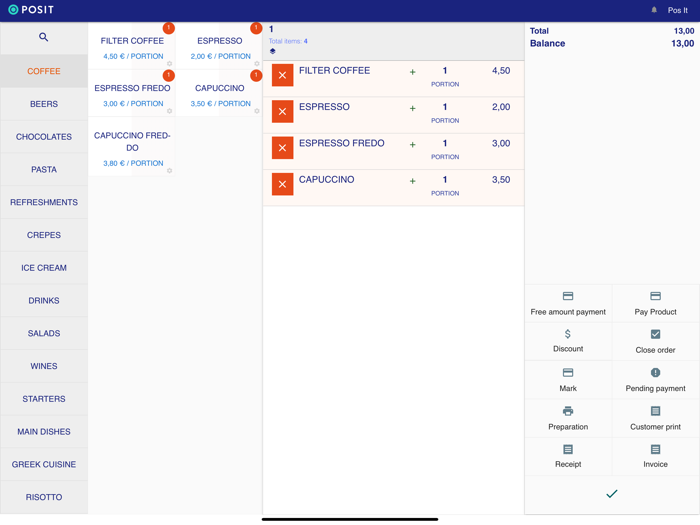Select the ICE CREAM category
The height and width of the screenshot is (525, 700).
tap(44, 268)
